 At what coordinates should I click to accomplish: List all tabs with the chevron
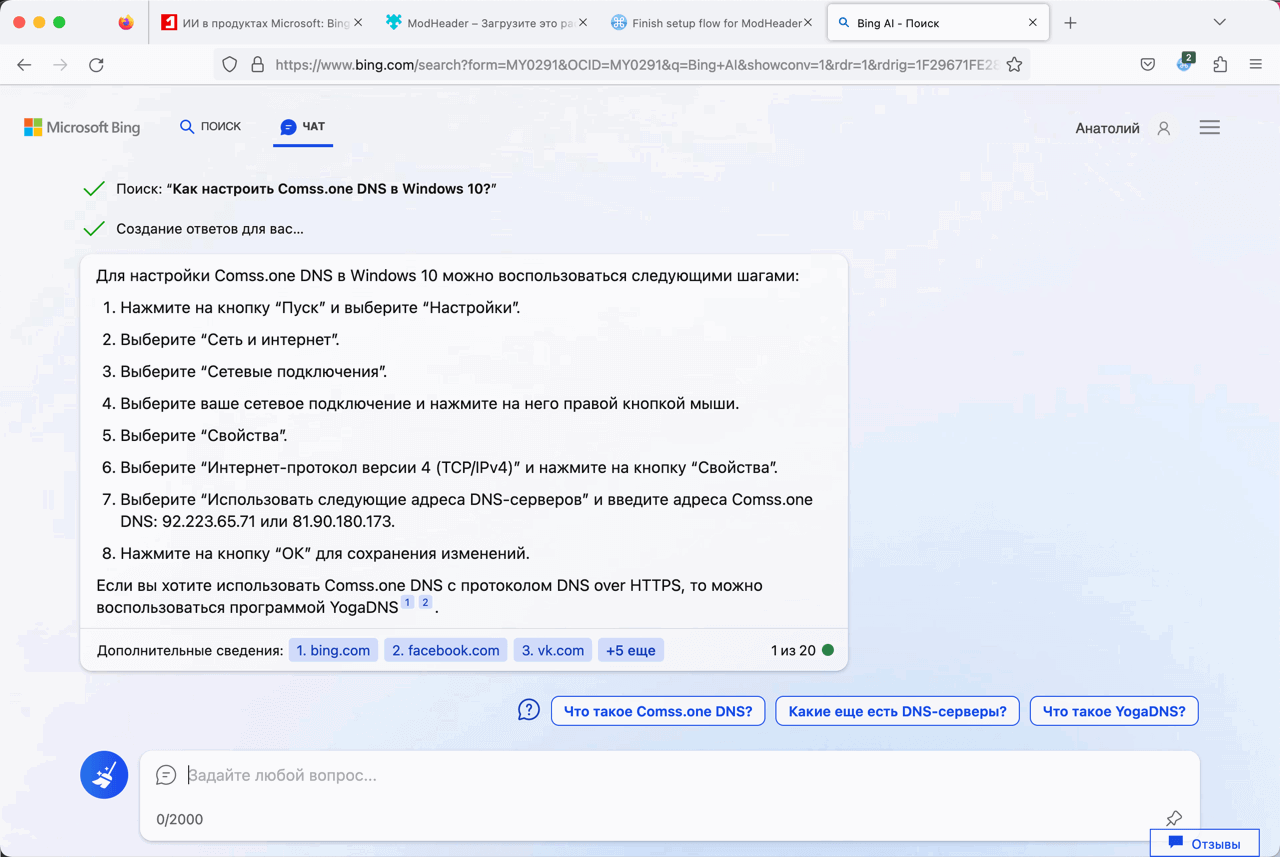coord(1219,23)
